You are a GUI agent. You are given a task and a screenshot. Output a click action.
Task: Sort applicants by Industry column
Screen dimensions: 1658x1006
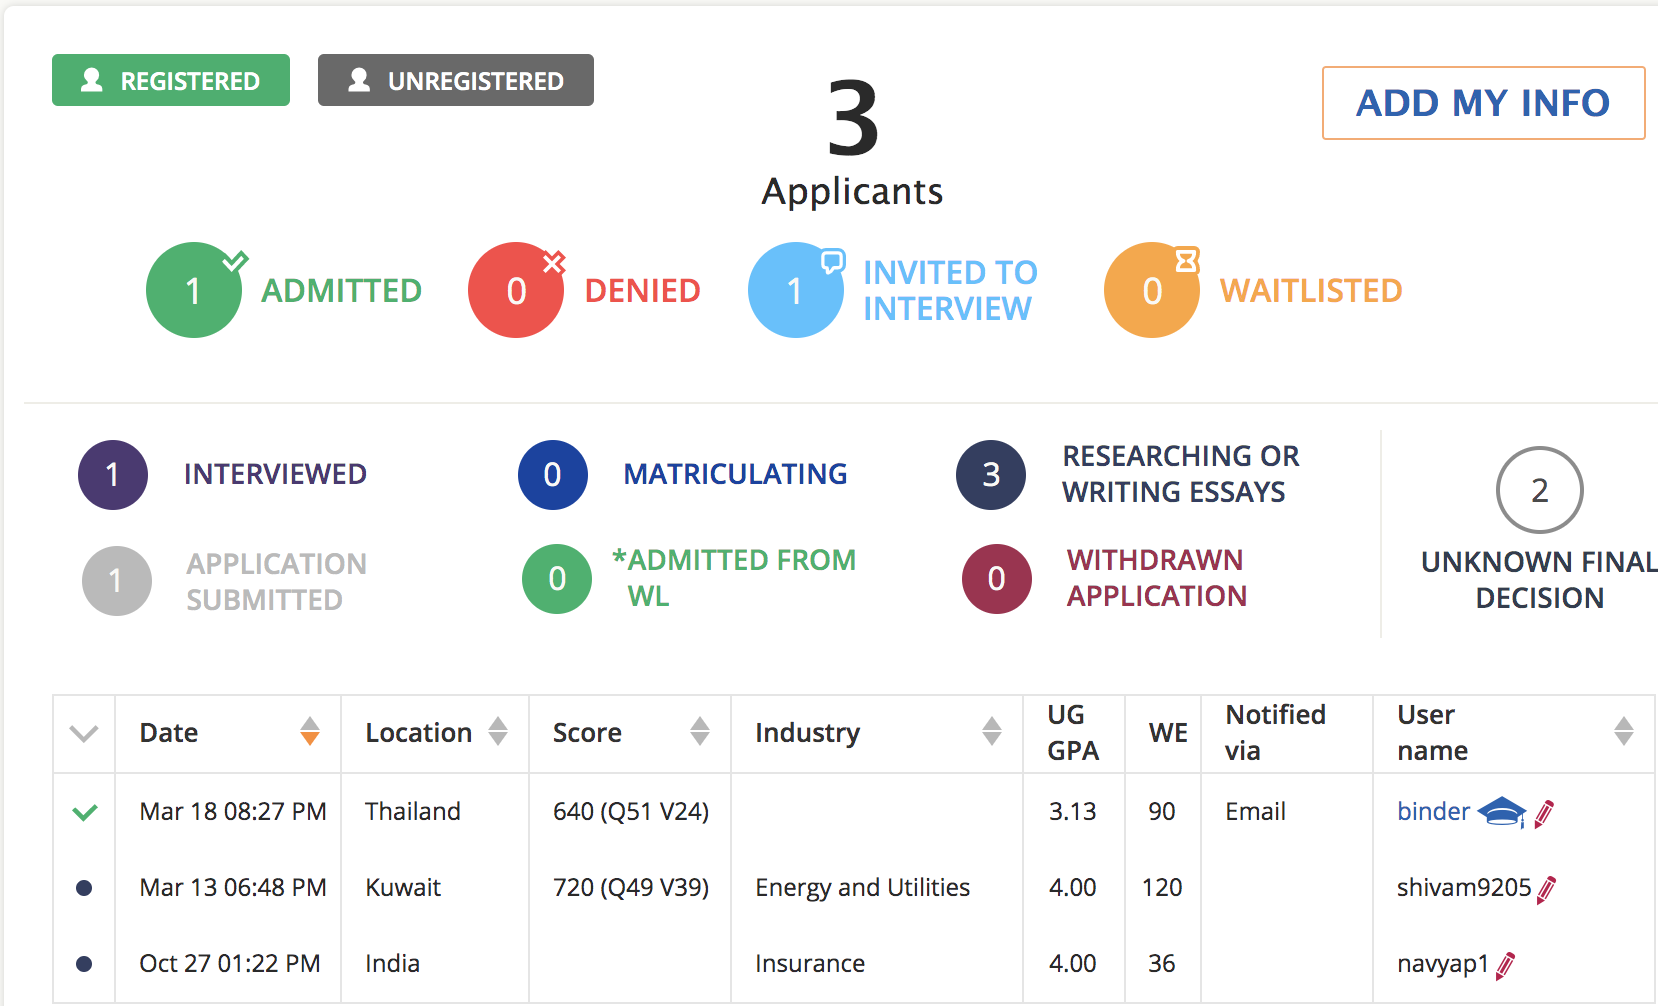click(x=991, y=732)
